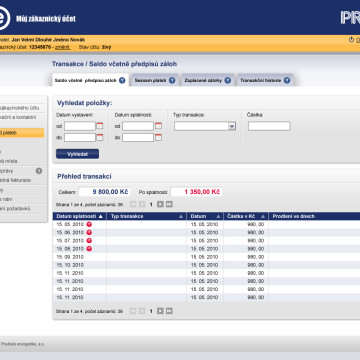Click the Vyhledat search button
This screenshot has height=360, width=360.
(77, 154)
